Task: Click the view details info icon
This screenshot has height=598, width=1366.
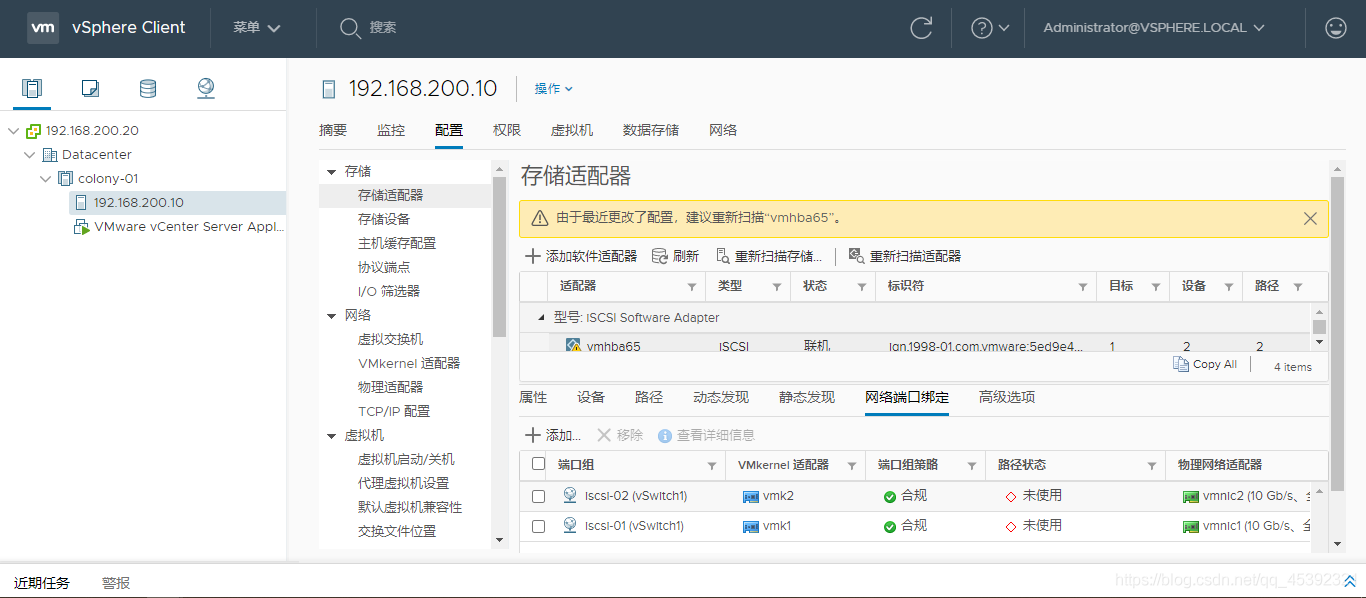Action: 665,436
